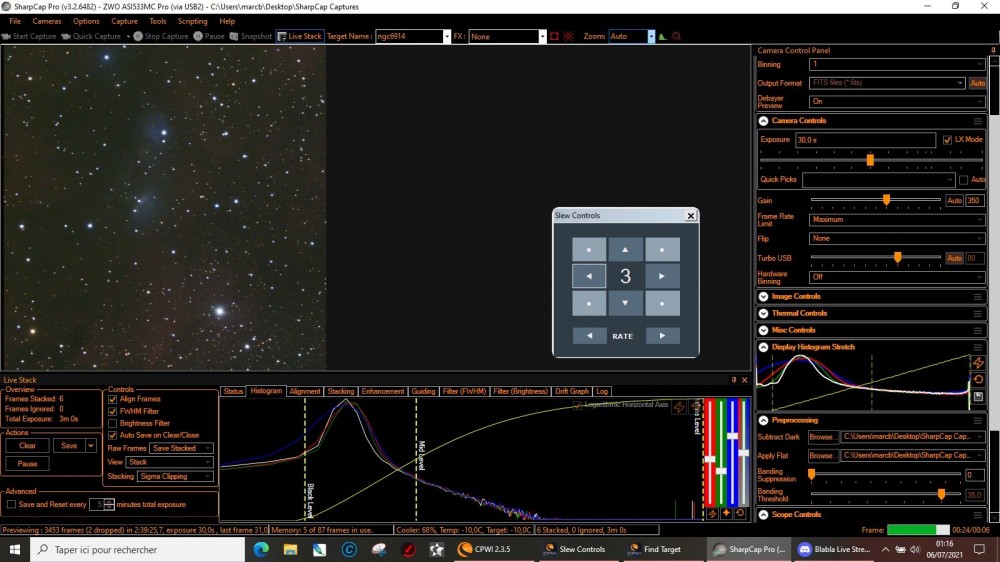Click the Gain slider handle
The height and width of the screenshot is (562, 1000).
(x=886, y=200)
